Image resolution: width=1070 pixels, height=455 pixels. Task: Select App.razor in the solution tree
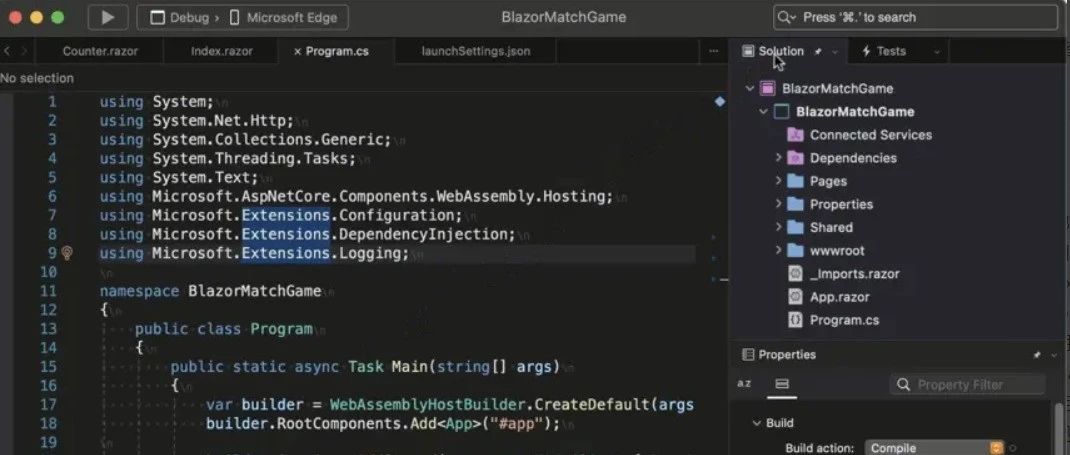[839, 297]
